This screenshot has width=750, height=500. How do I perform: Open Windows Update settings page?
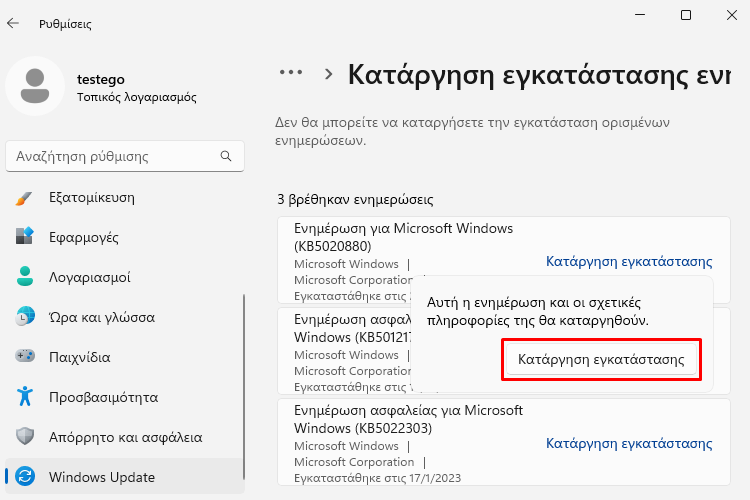tap(125, 477)
